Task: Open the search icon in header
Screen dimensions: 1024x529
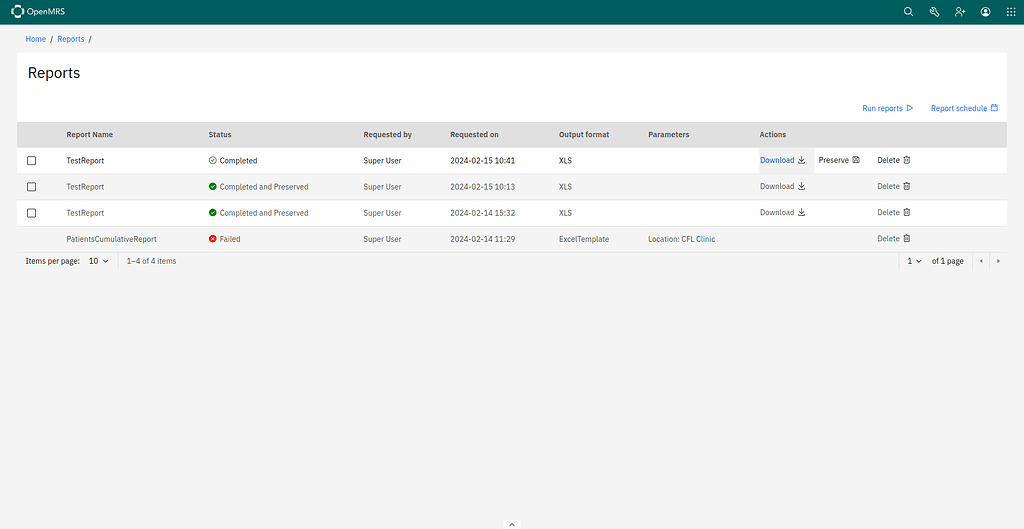Action: (x=908, y=12)
